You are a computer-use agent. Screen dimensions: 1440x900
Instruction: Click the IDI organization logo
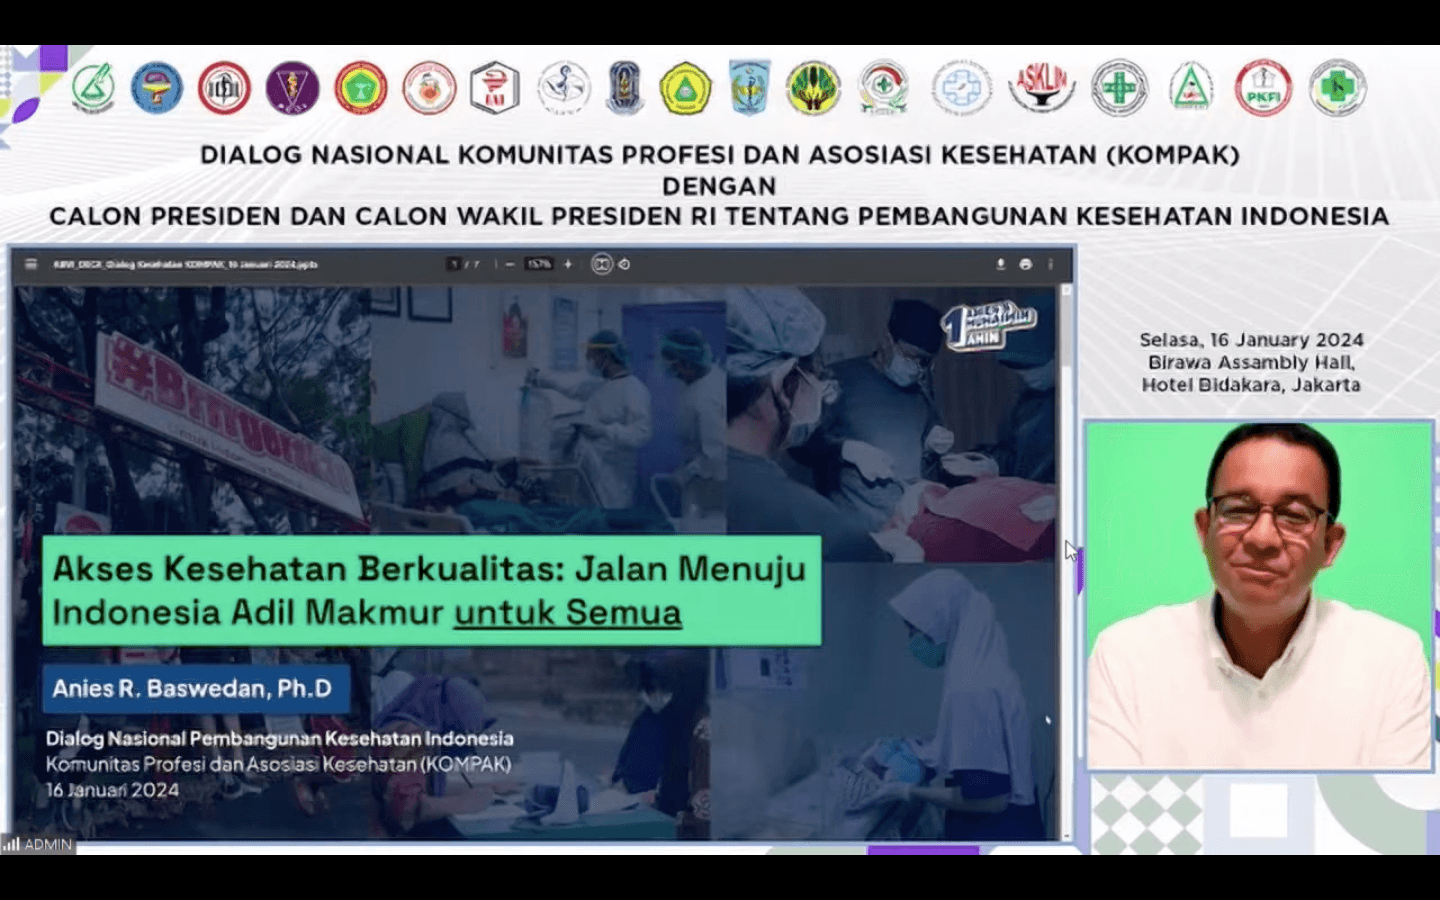pyautogui.click(x=224, y=88)
